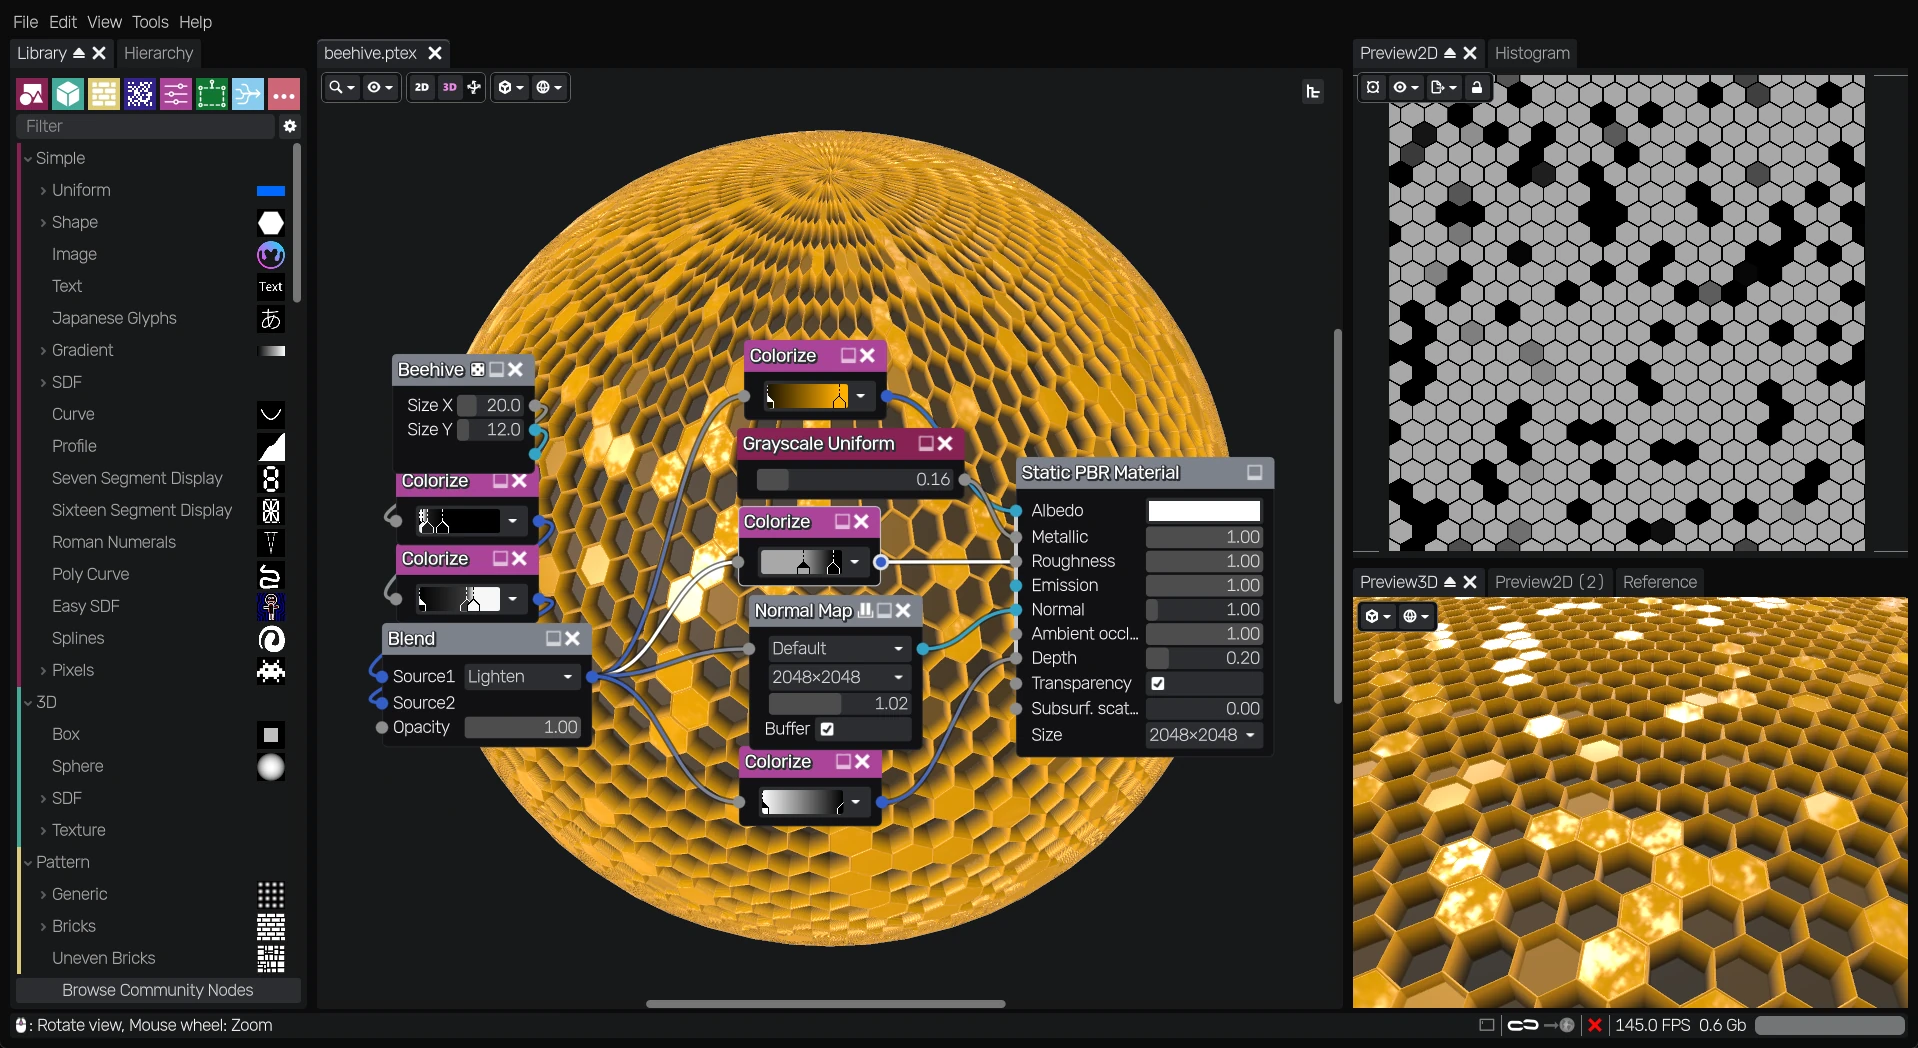Screen dimensions: 1918x1048
Task: Click the Noise pattern category icon
Action: pos(139,93)
